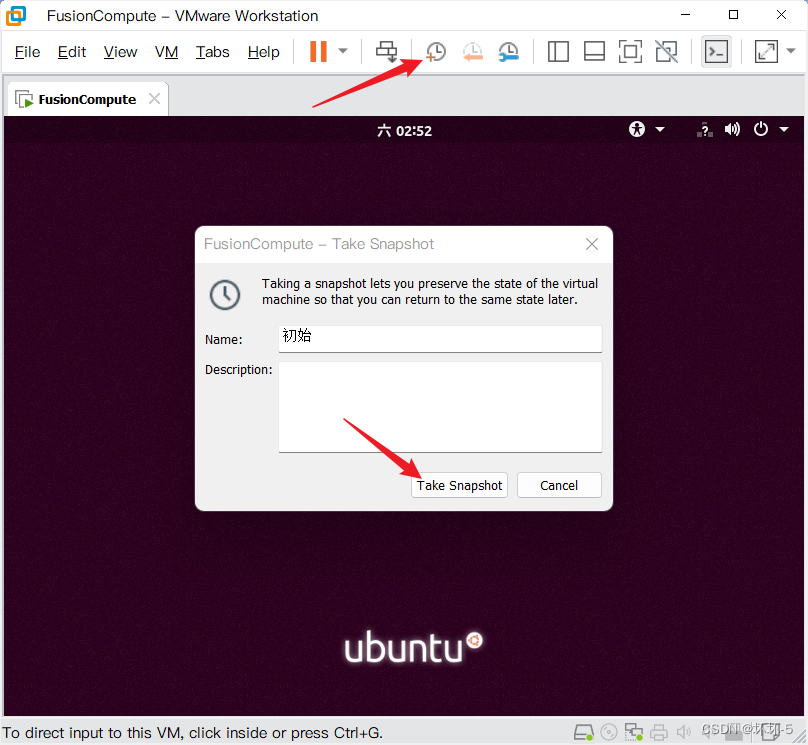
Task: Open the console view icon
Action: pyautogui.click(x=716, y=52)
